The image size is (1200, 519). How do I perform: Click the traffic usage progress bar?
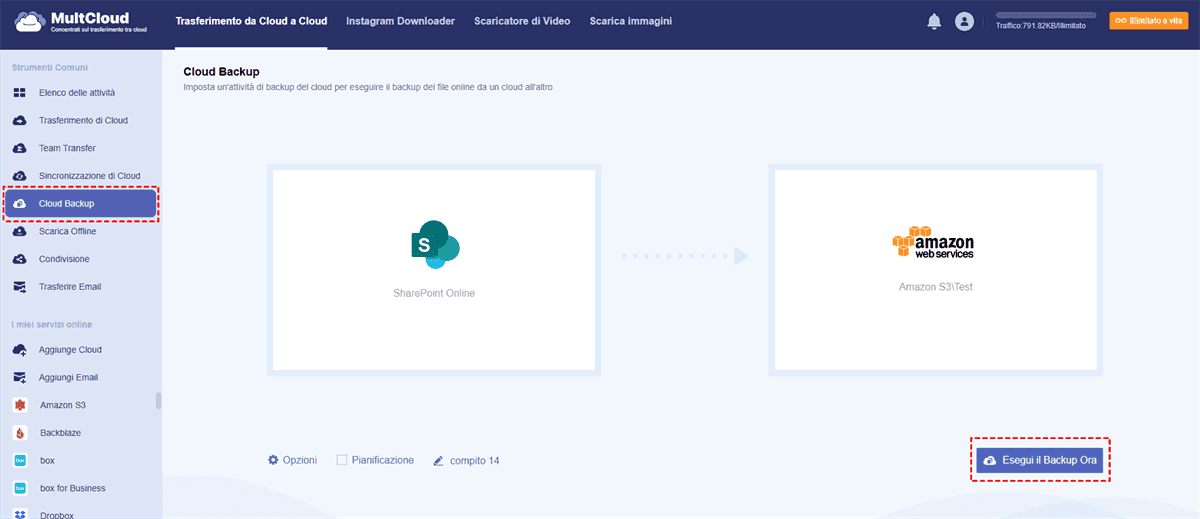[1046, 17]
